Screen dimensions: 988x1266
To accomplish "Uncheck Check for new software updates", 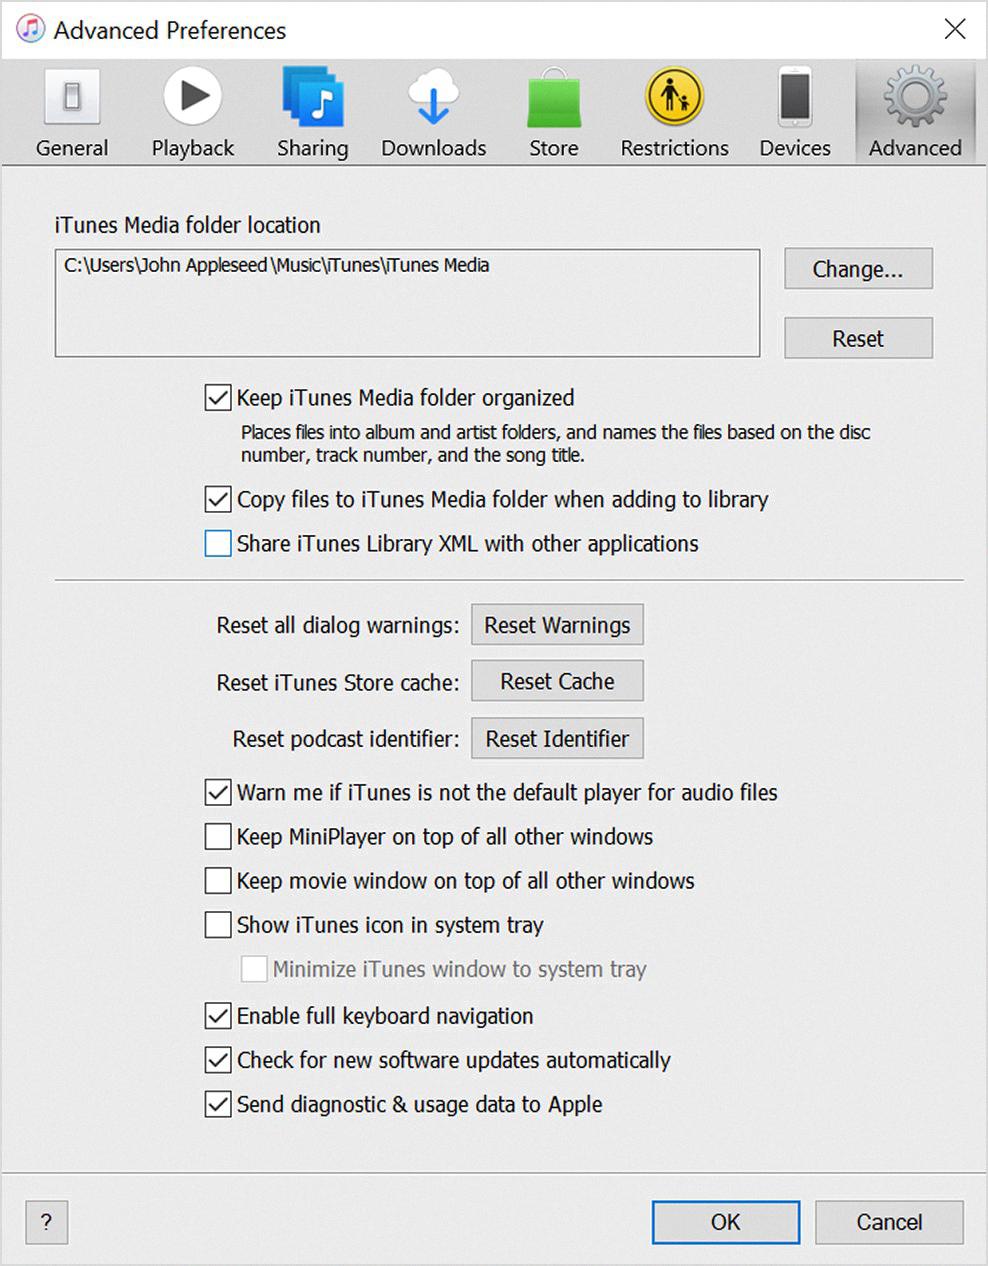I will coord(218,1060).
